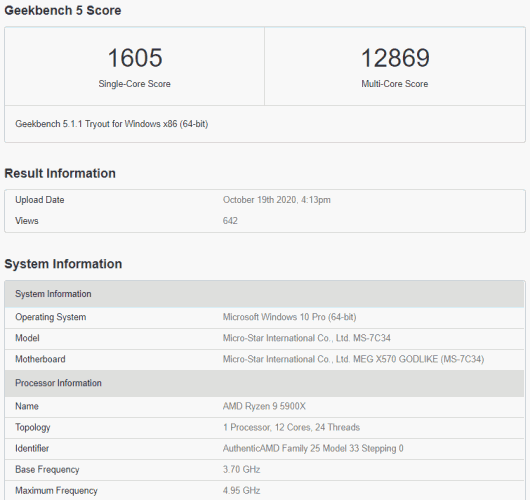530x500 pixels.
Task: Click the Views label
Action: click(x=27, y=221)
